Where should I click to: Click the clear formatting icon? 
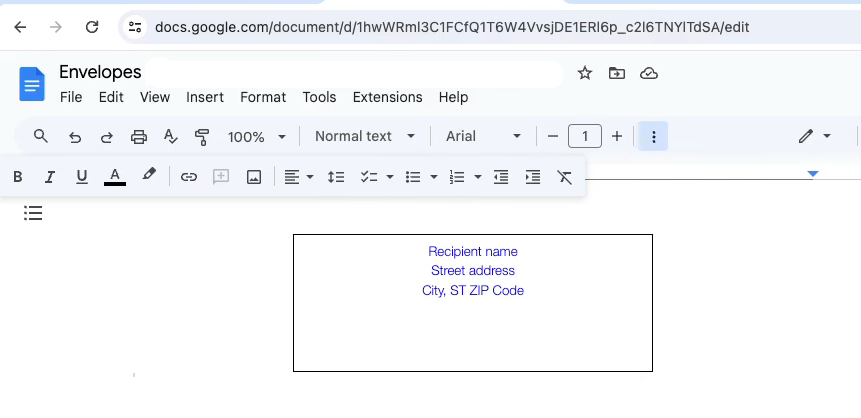tap(565, 177)
